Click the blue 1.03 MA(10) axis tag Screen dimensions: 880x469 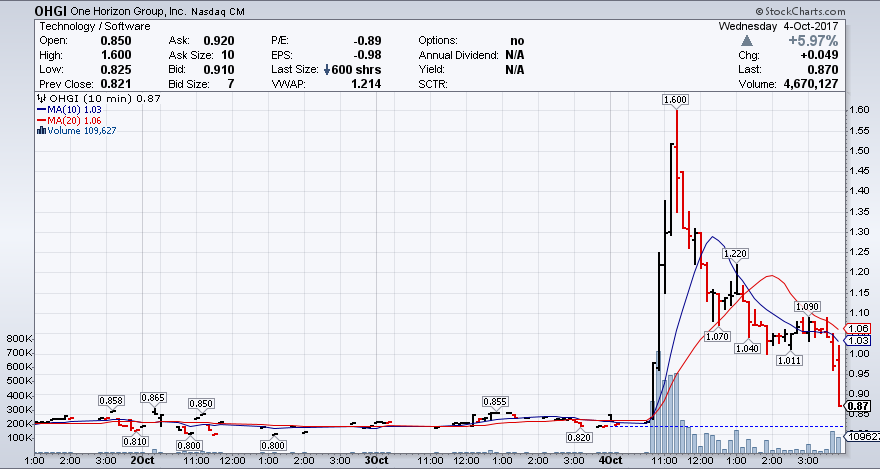(859, 341)
